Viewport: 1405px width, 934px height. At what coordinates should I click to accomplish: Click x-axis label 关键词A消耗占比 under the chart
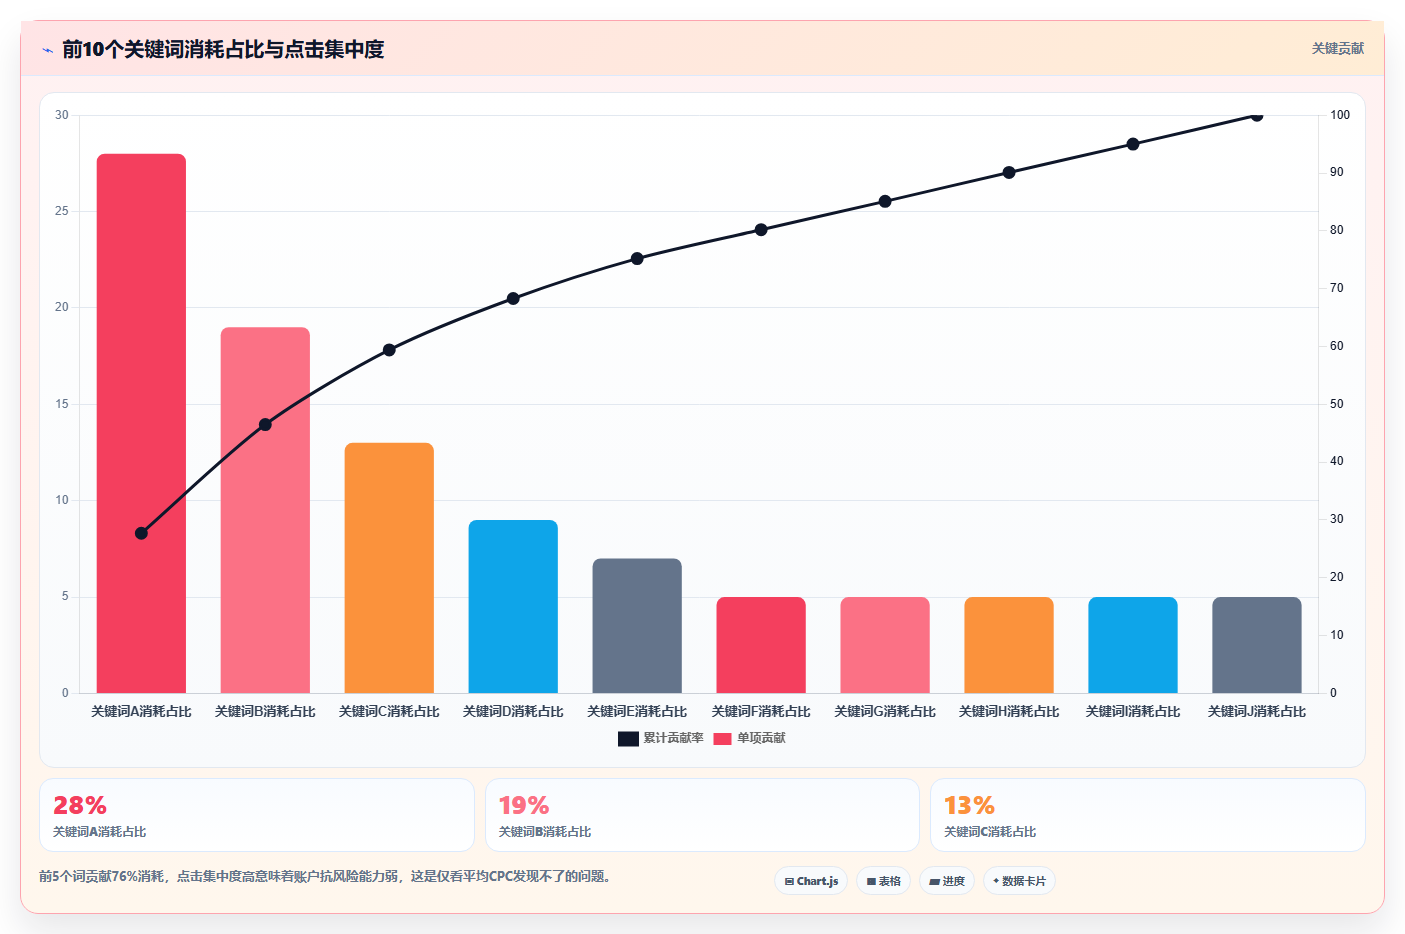(x=141, y=712)
